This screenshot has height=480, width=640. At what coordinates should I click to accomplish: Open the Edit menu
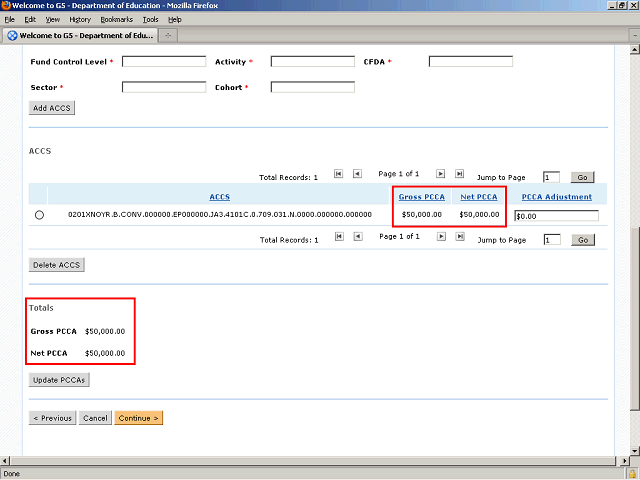coord(30,20)
